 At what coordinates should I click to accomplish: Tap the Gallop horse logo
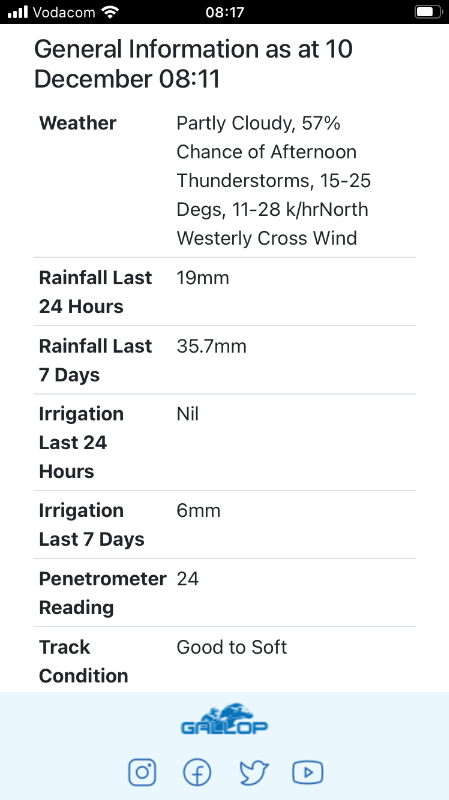[x=224, y=719]
